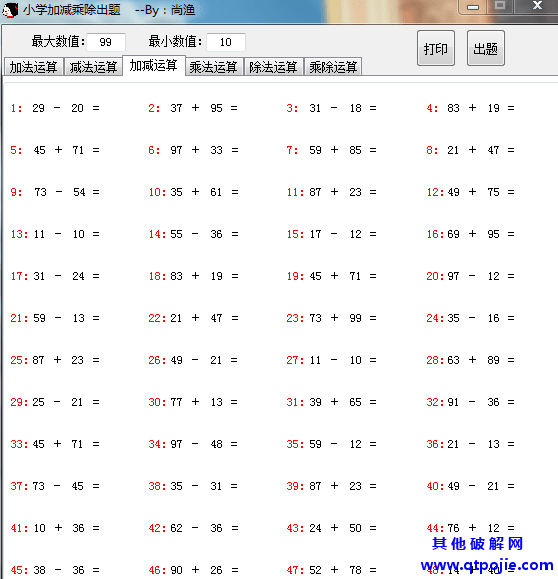Click problem 29: 25 - 21
The height and width of the screenshot is (579, 558).
55,402
